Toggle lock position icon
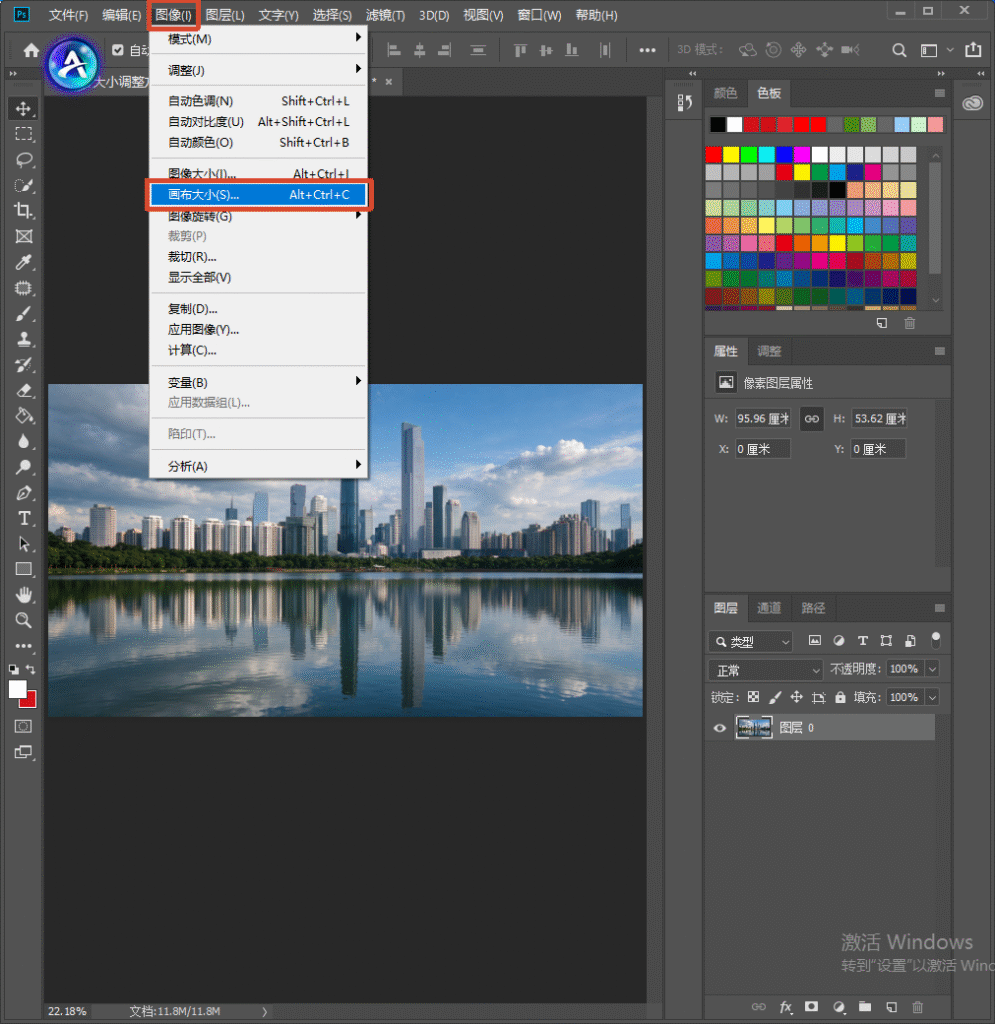The width and height of the screenshot is (995, 1024). (797, 697)
